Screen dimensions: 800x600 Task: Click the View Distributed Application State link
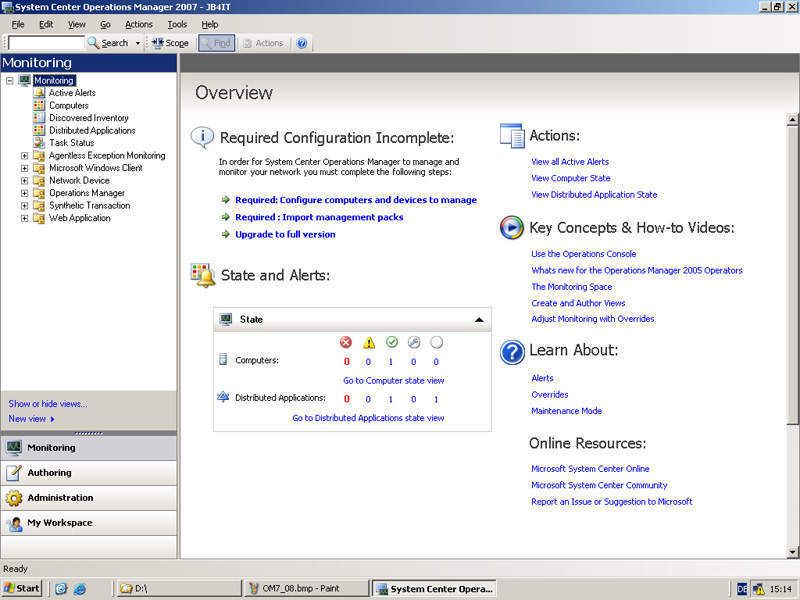(x=594, y=194)
